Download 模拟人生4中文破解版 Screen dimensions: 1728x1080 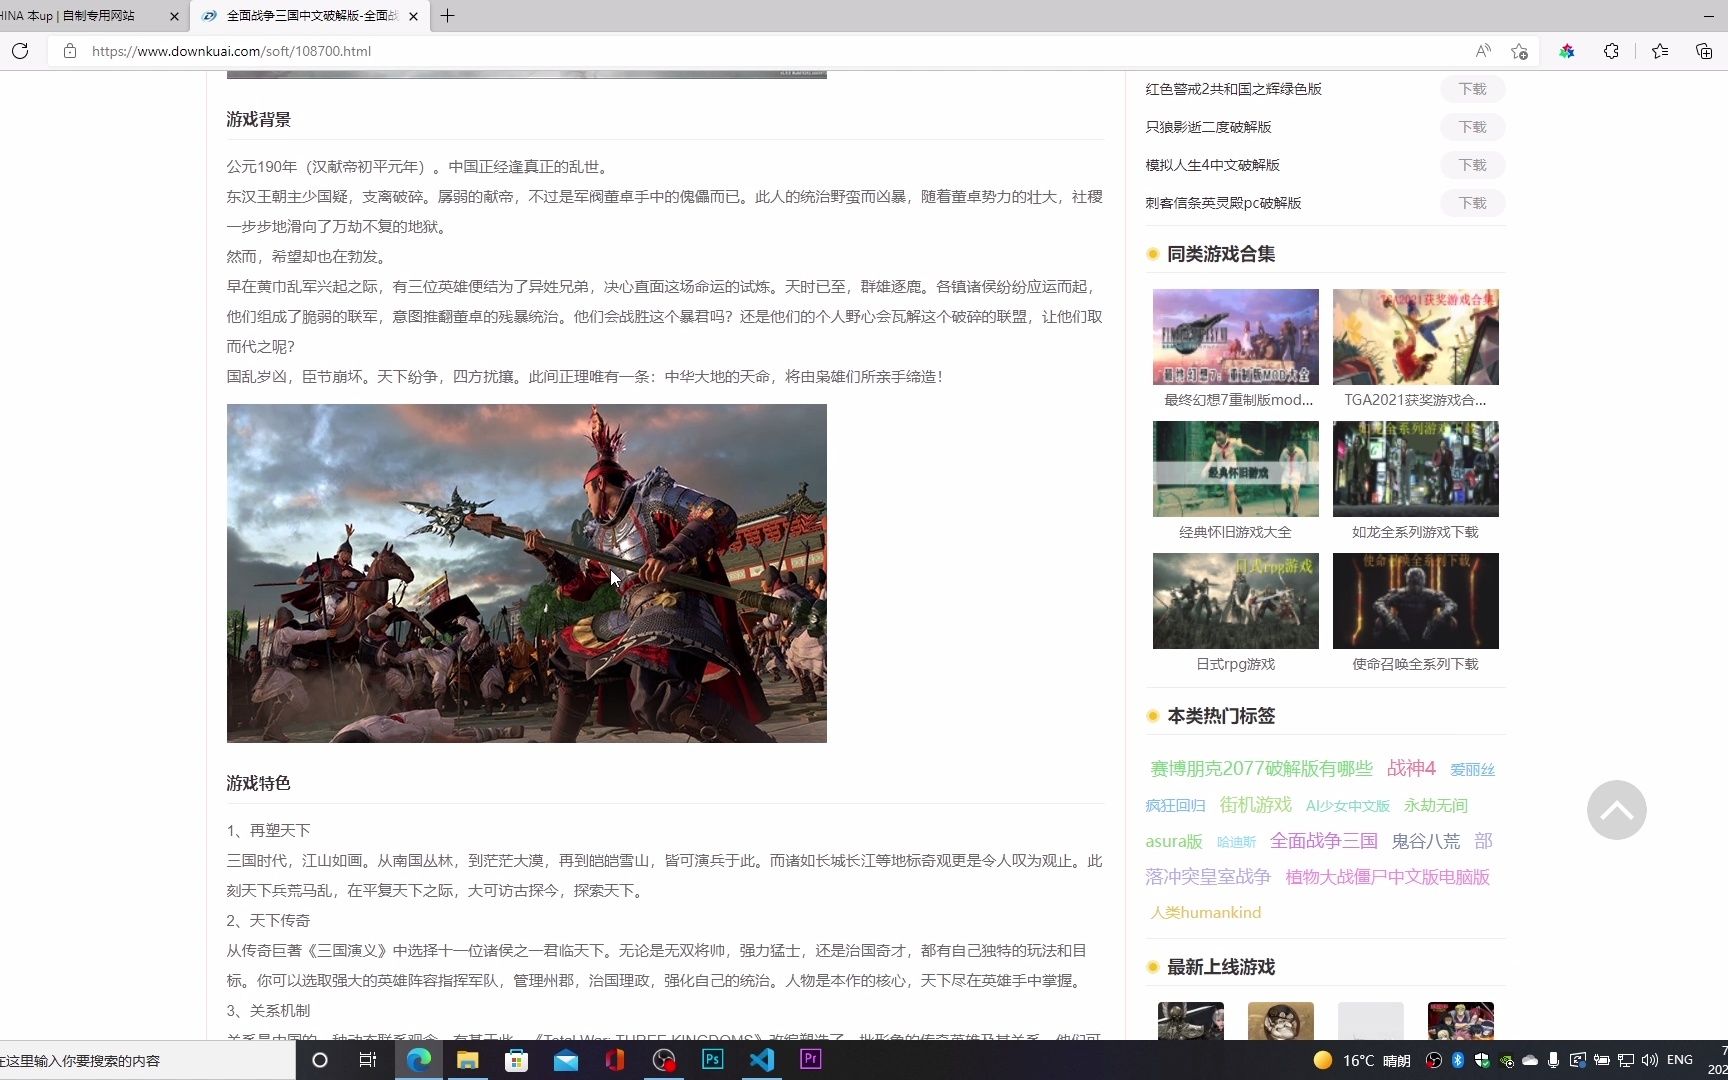point(1473,165)
